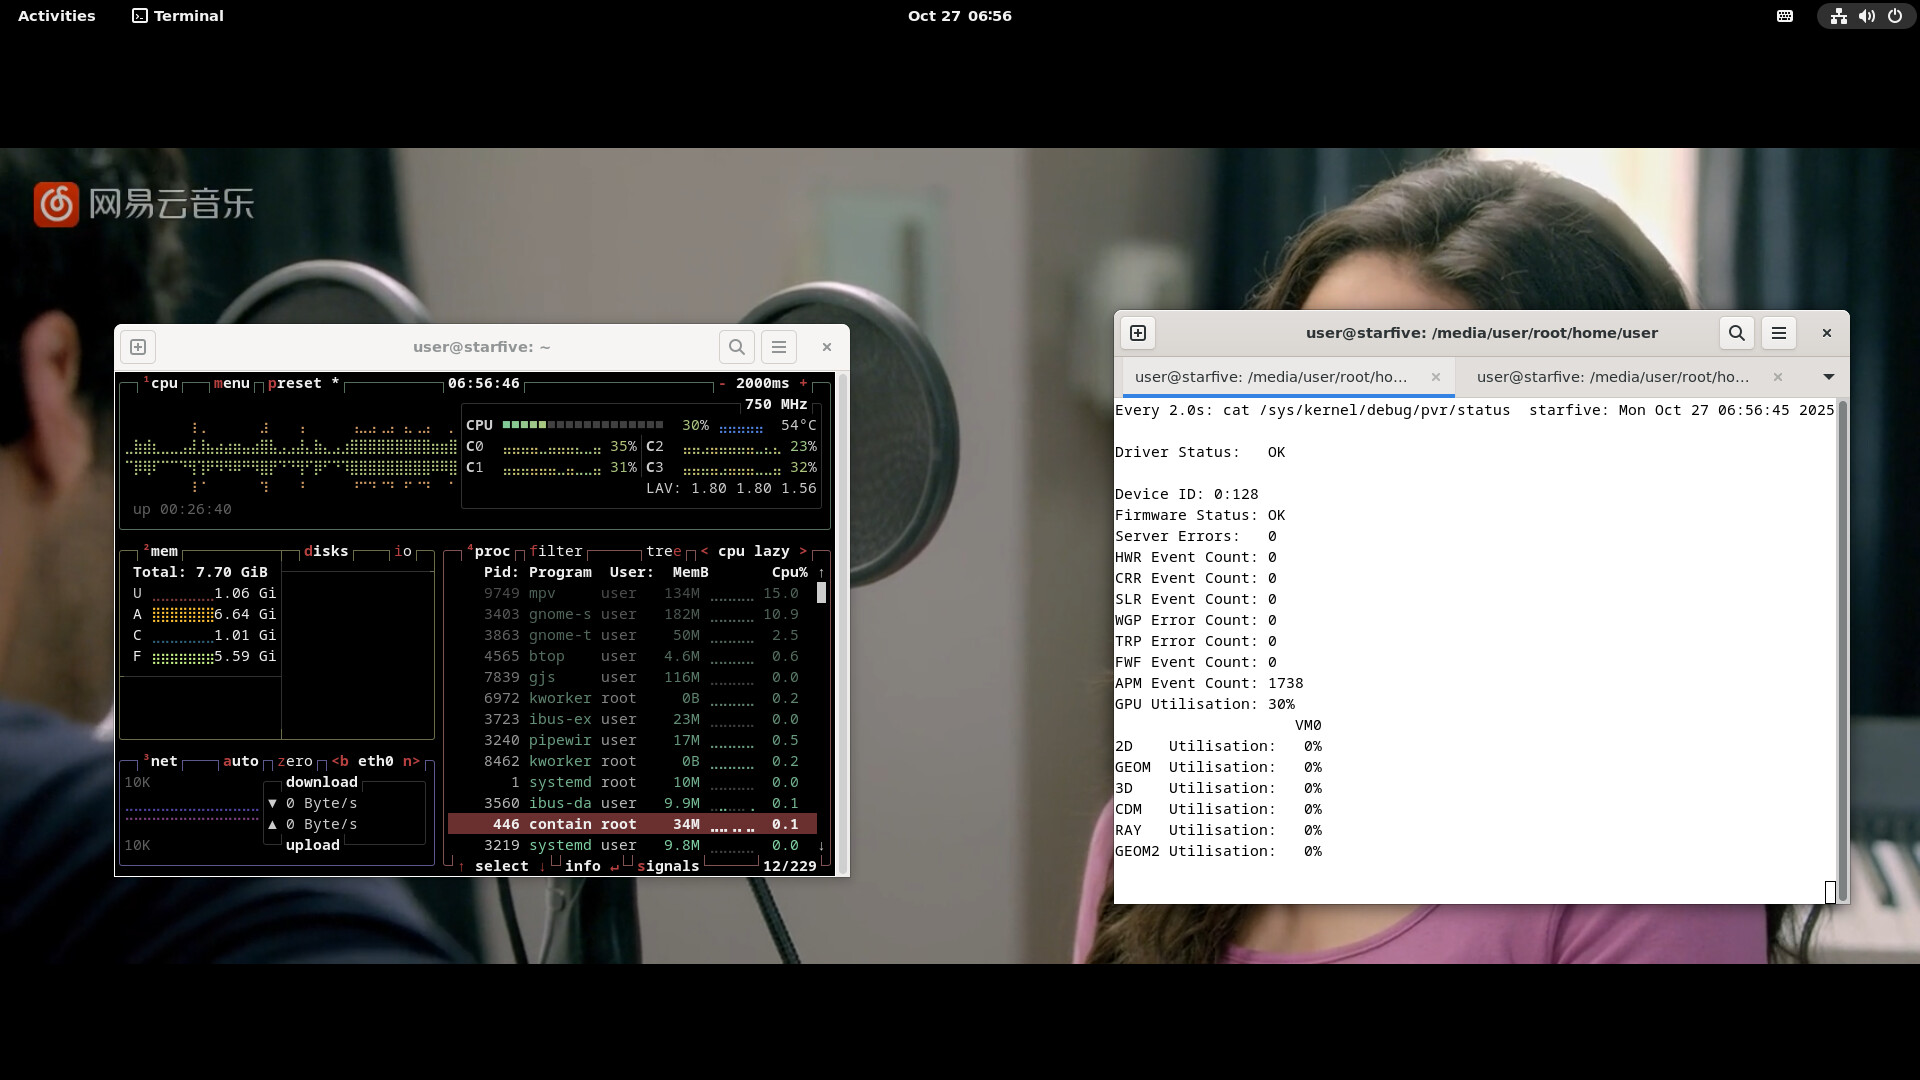The image size is (1920, 1080).
Task: Expand the terminal tabs dropdown arrow
Action: point(1828,377)
